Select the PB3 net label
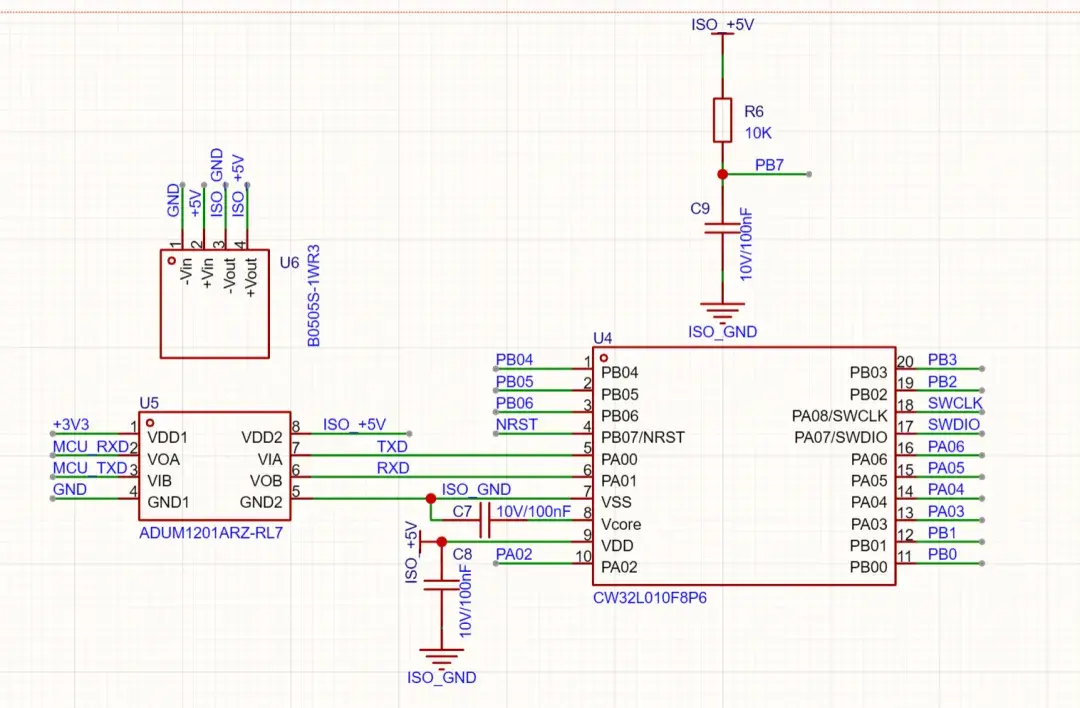 click(x=942, y=360)
